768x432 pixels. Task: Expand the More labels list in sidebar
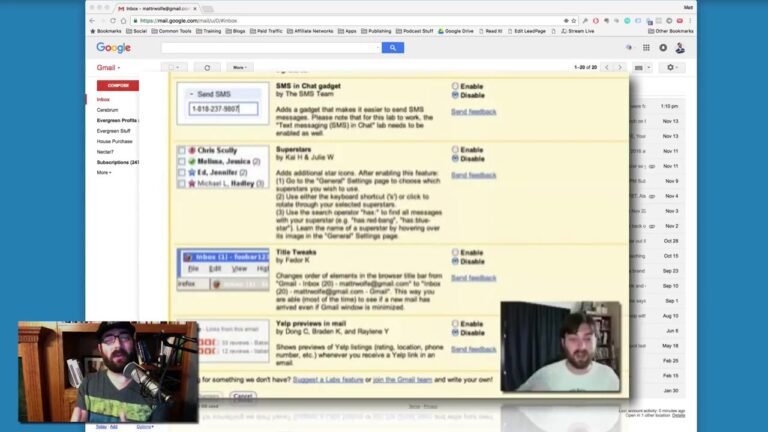103,172
